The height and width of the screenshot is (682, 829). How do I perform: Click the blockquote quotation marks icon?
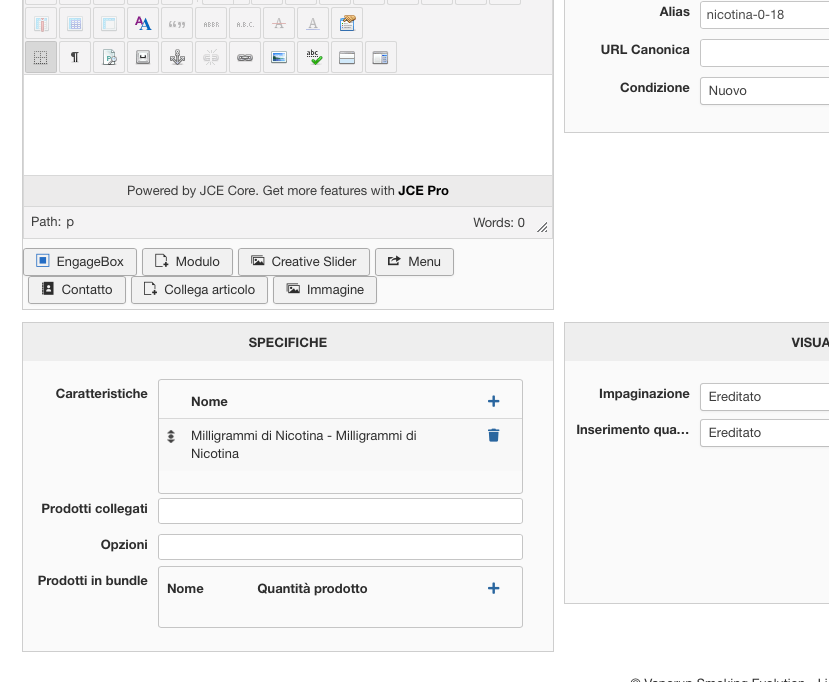[x=177, y=24]
